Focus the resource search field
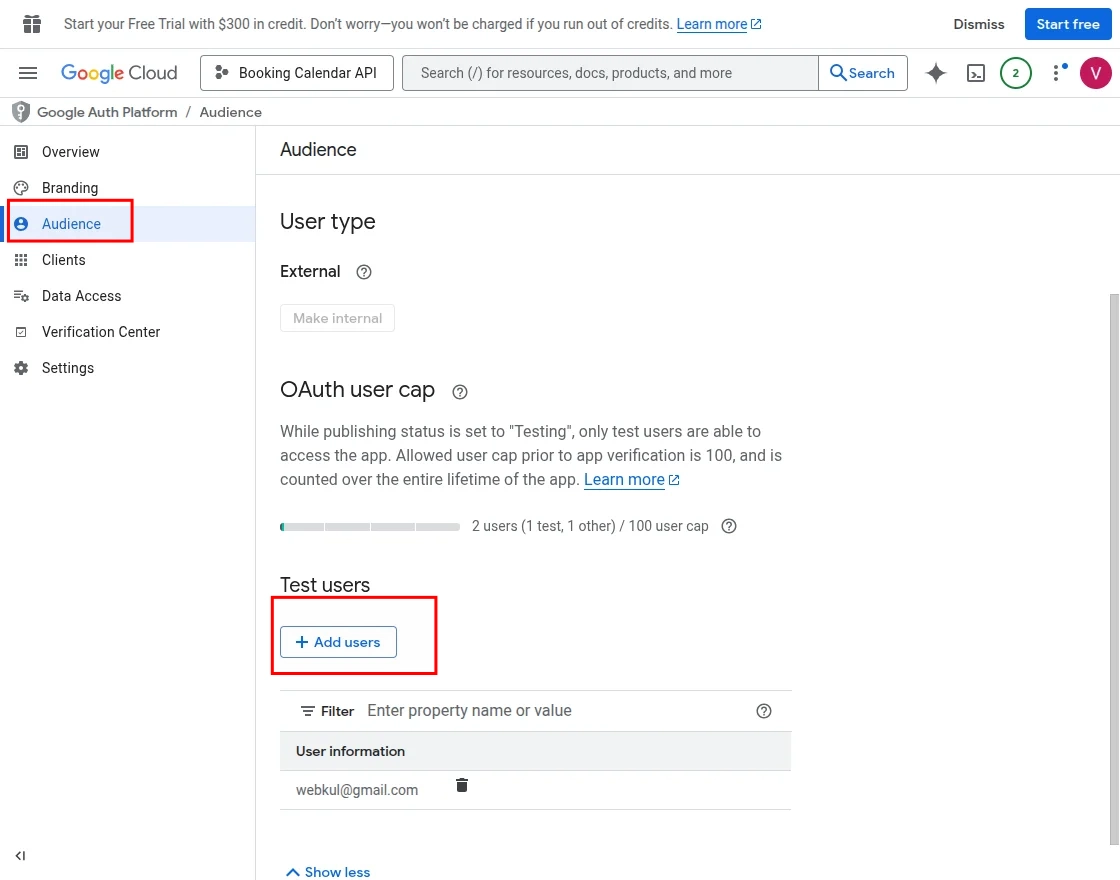Screen dimensions: 1120x880 tap(610, 73)
